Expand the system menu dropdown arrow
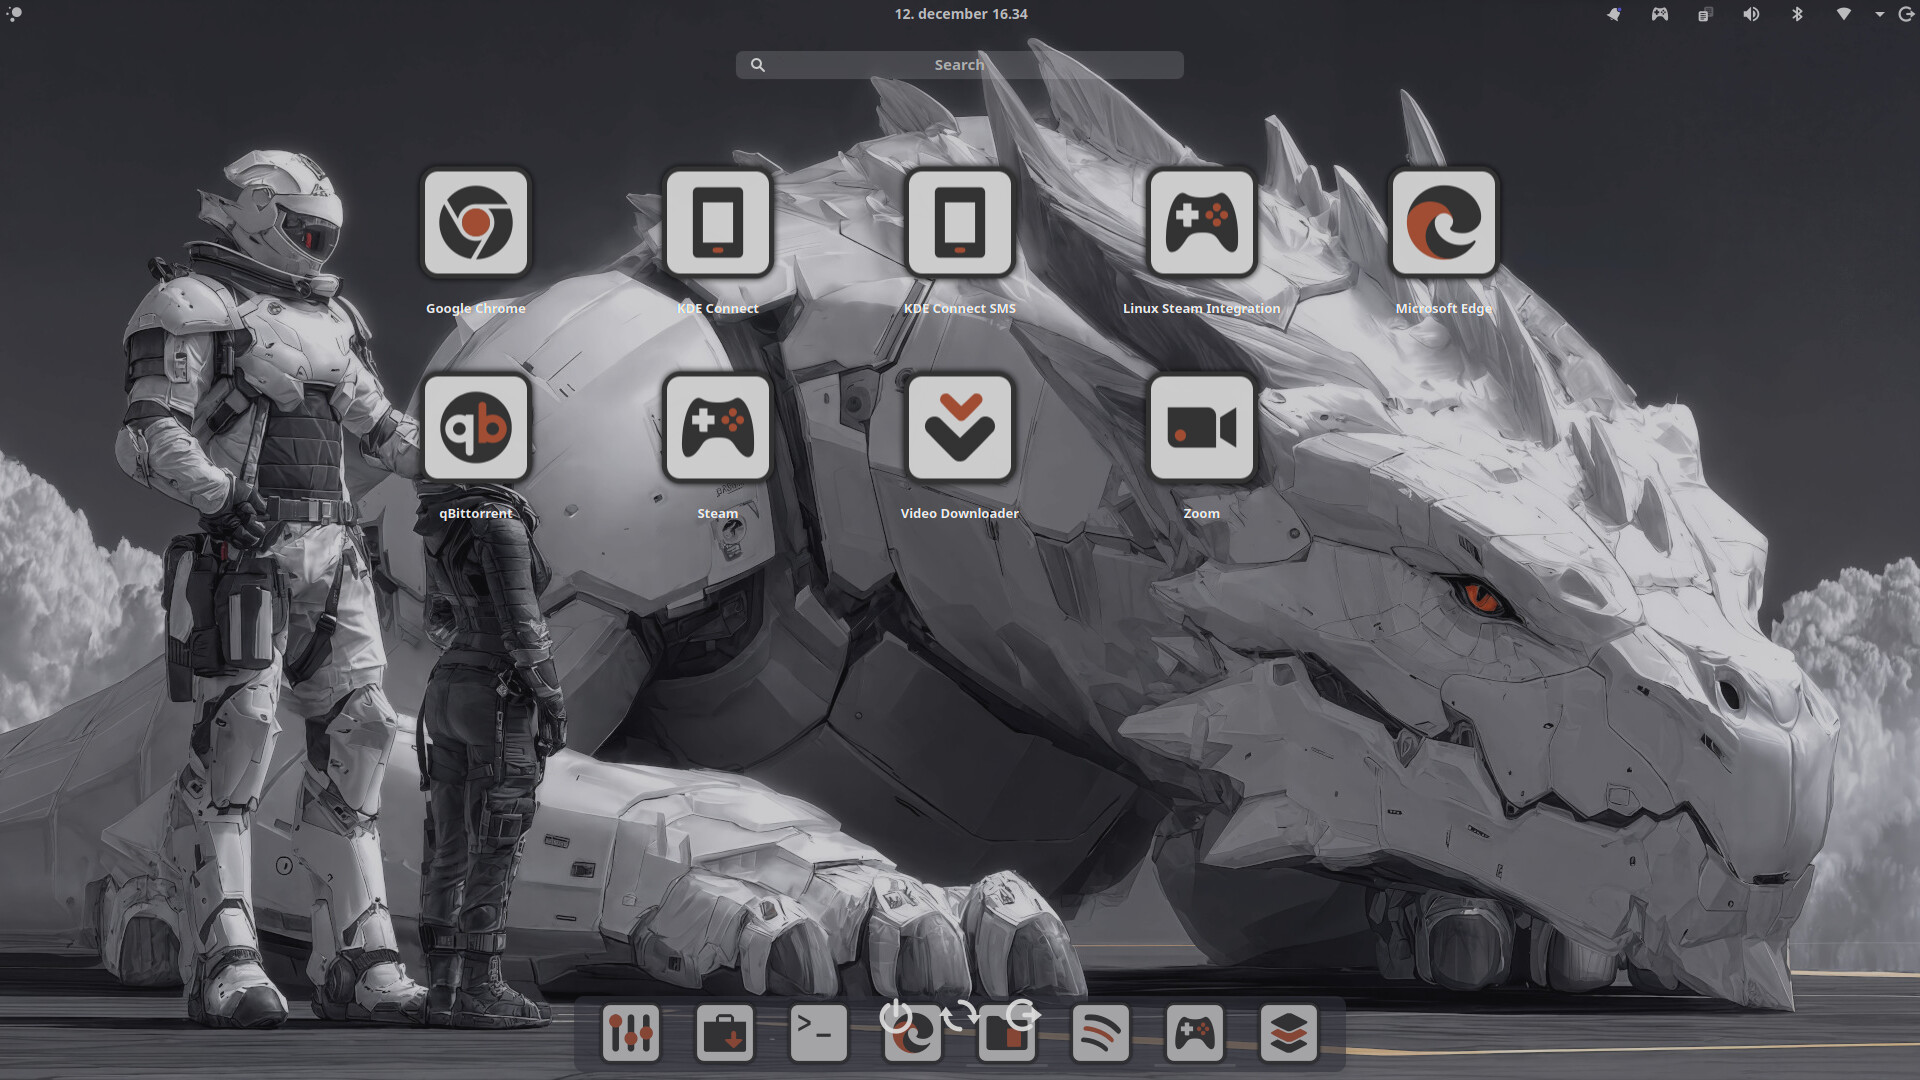This screenshot has width=1920, height=1080. 1880,14
